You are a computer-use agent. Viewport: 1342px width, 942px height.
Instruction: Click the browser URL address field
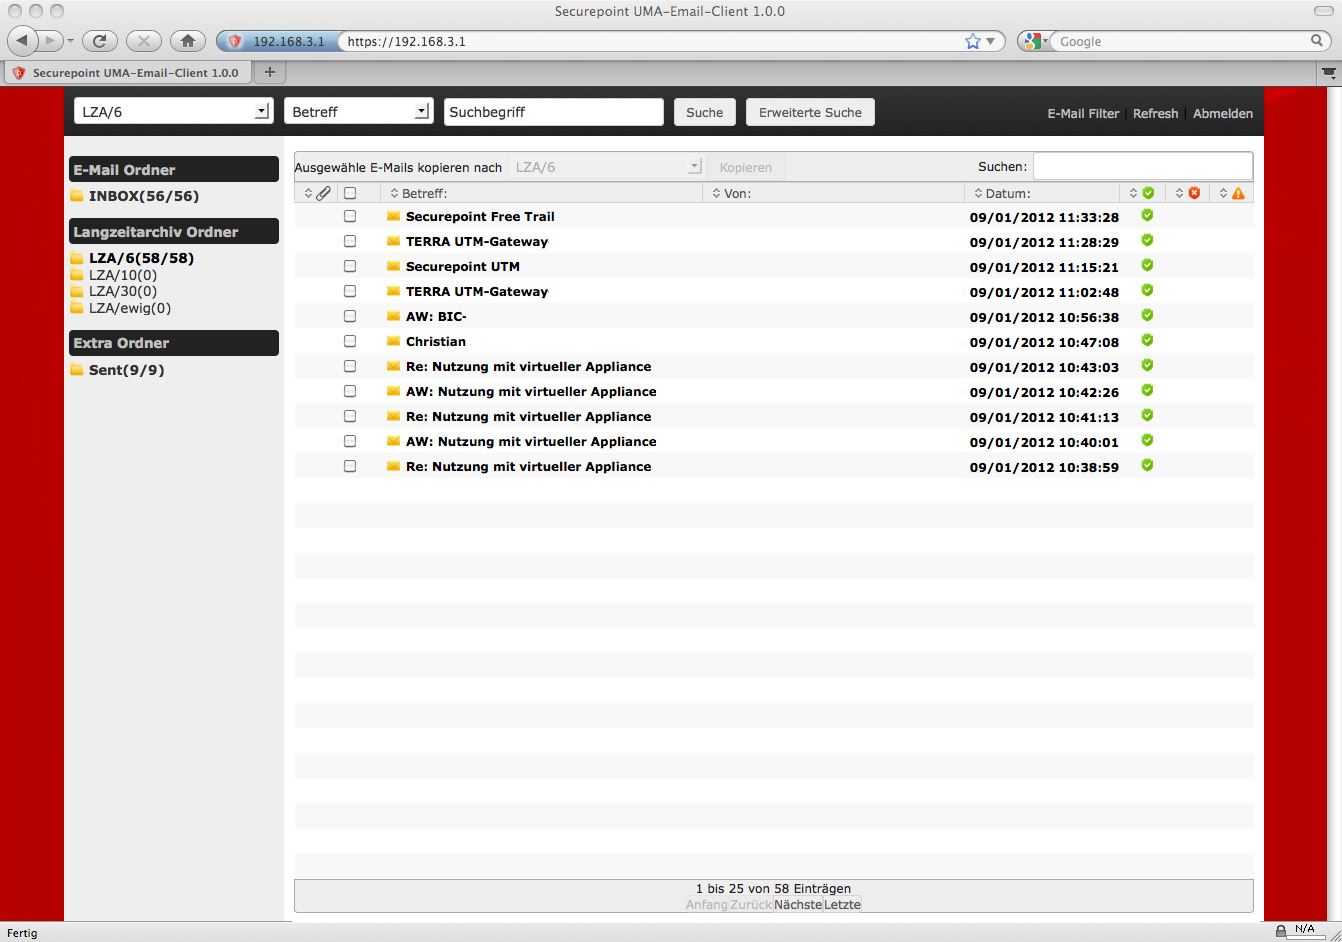tap(650, 41)
